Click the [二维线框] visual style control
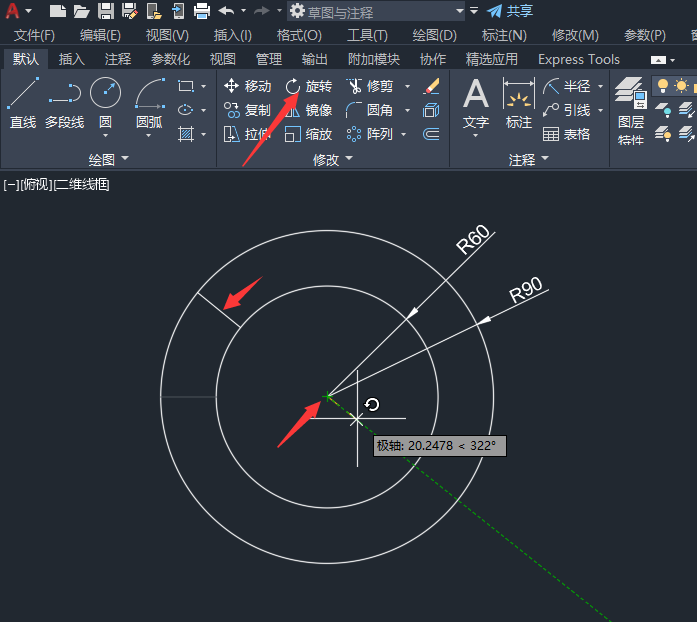This screenshot has width=697, height=622. pos(82,184)
